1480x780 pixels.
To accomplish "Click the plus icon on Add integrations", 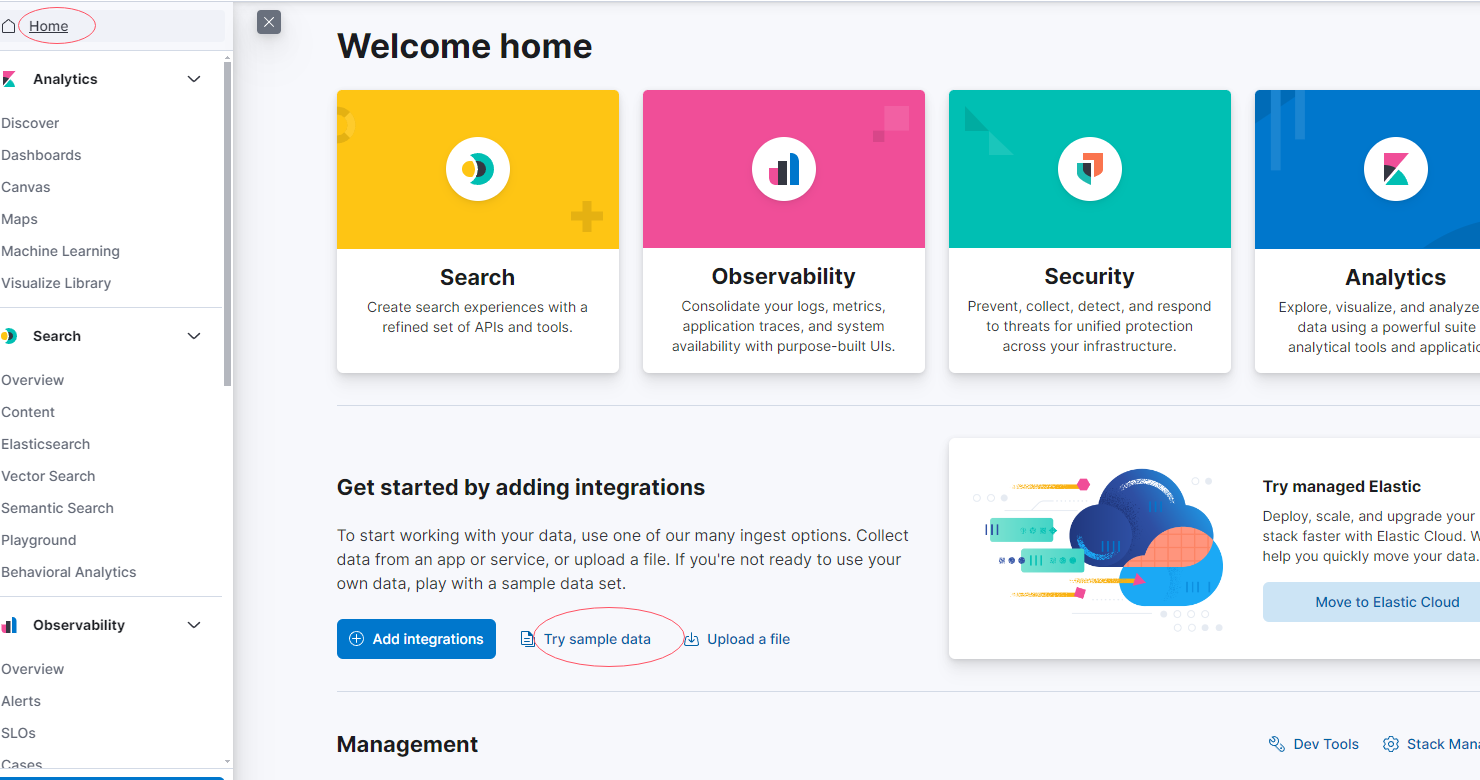I will coord(356,639).
